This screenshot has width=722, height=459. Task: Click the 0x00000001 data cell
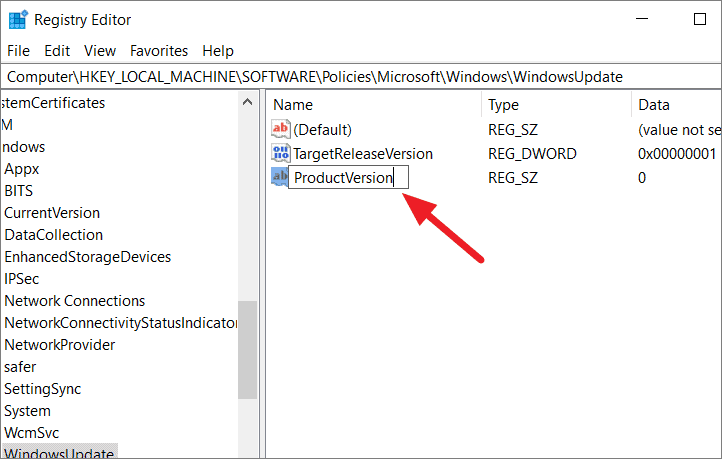[x=677, y=154]
